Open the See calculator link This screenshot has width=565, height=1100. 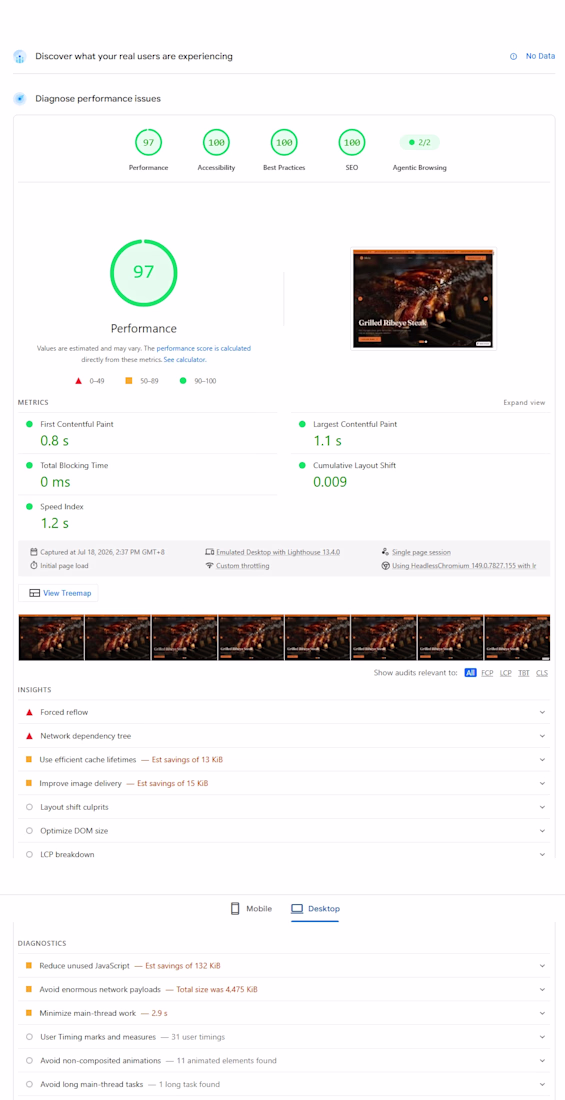pos(185,359)
